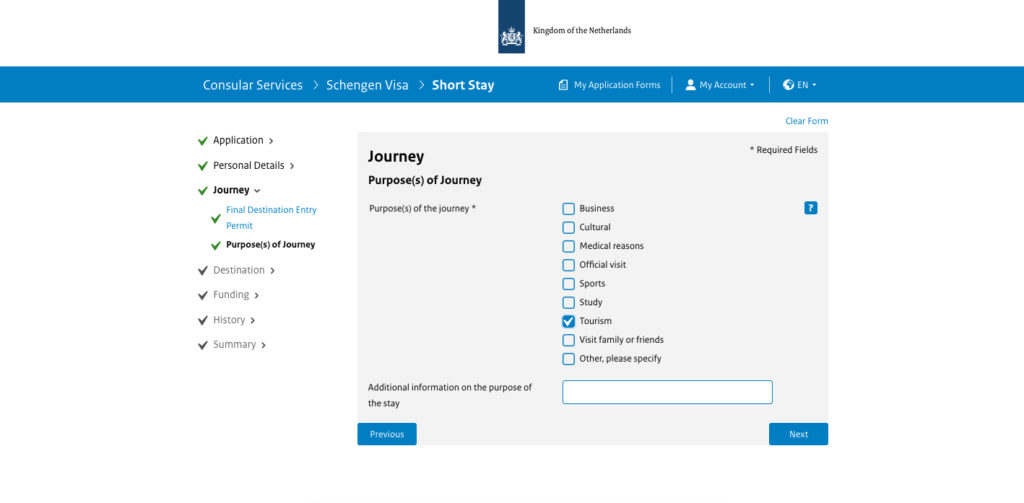Go to Schengen Visa breadcrumb

[367, 85]
